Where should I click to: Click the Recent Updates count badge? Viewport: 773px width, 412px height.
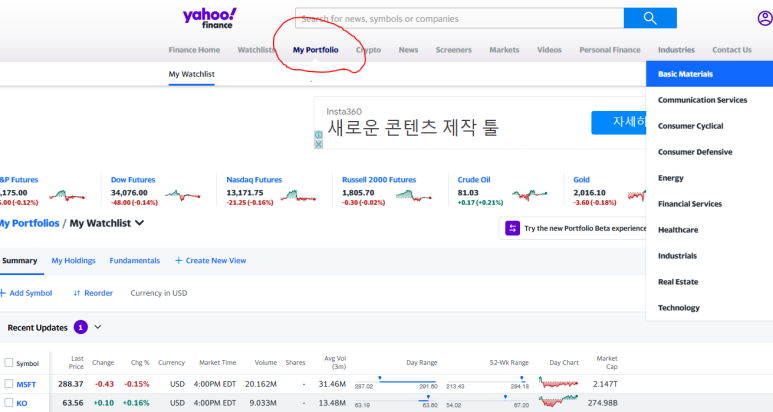coord(80,327)
